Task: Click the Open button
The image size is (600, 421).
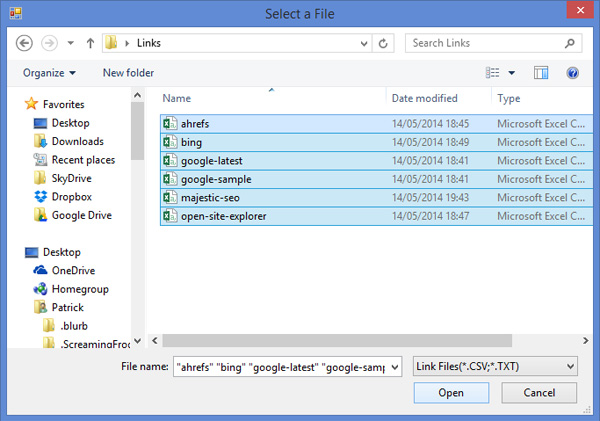Action: pyautogui.click(x=451, y=393)
